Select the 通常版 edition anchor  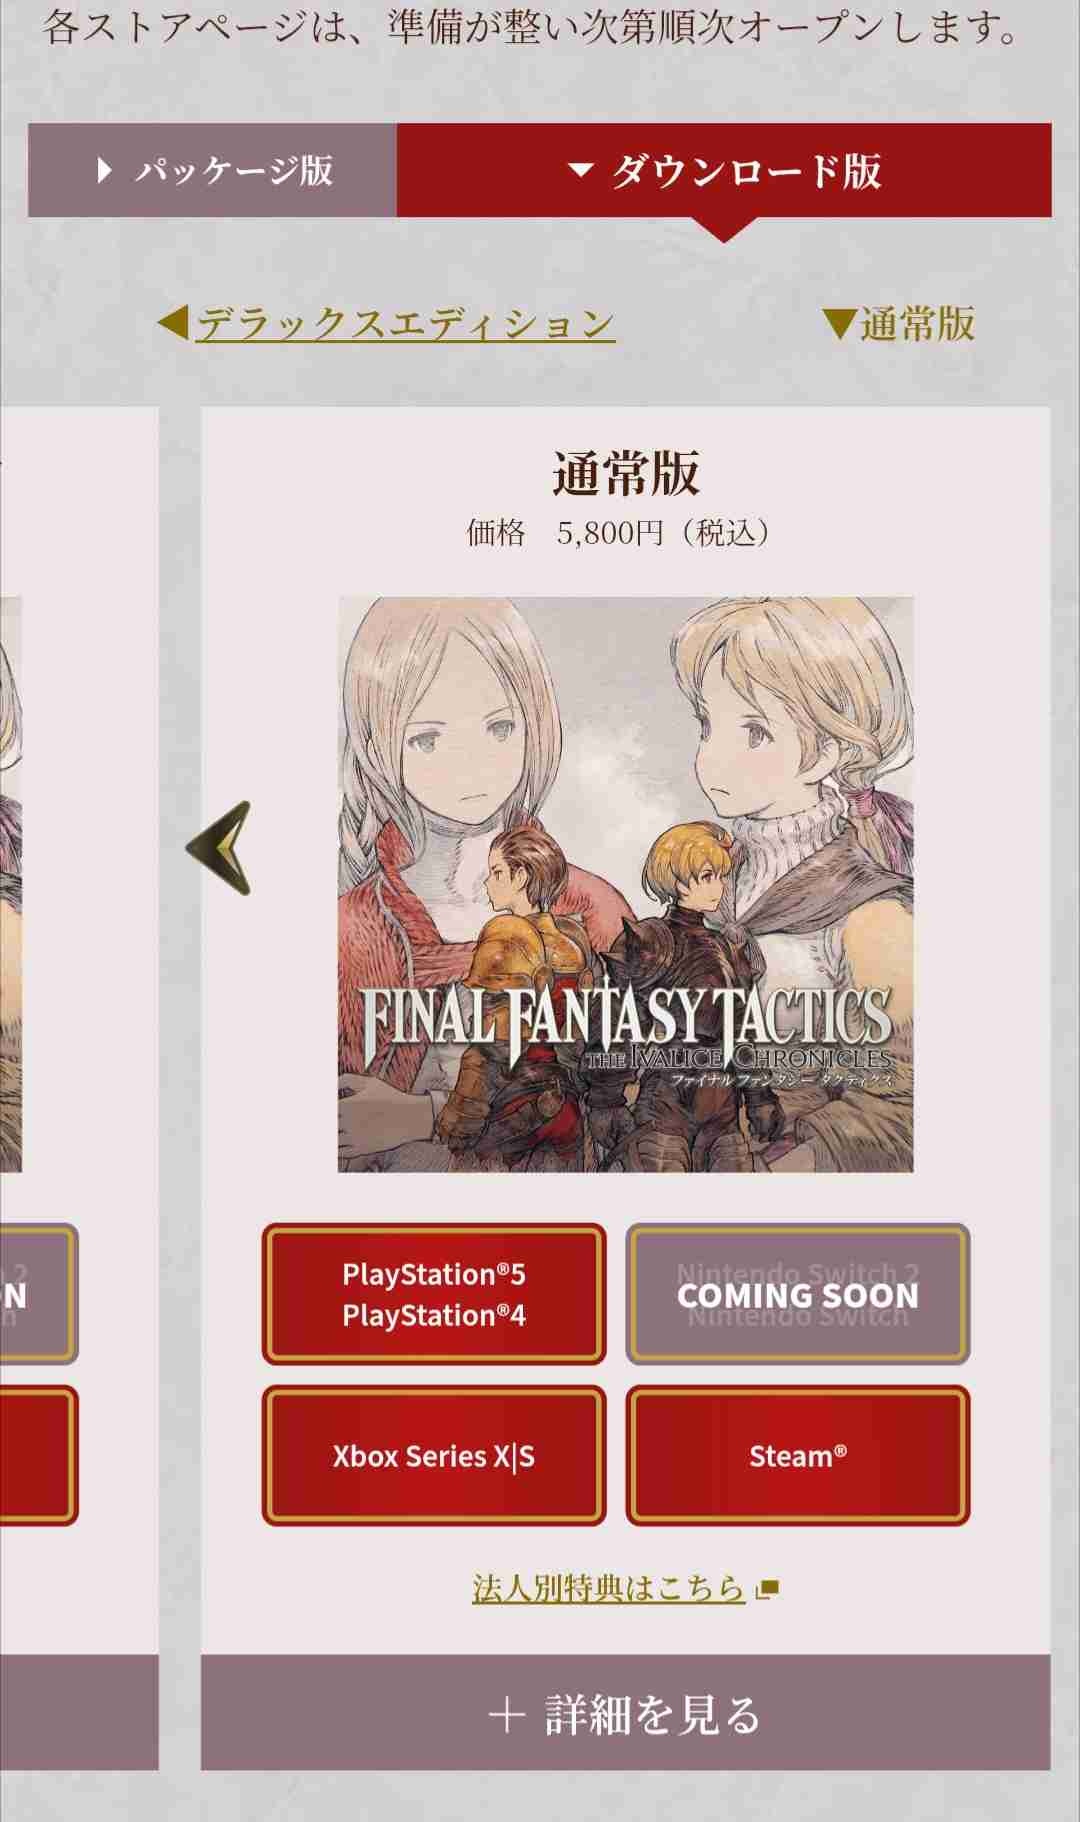(x=898, y=324)
